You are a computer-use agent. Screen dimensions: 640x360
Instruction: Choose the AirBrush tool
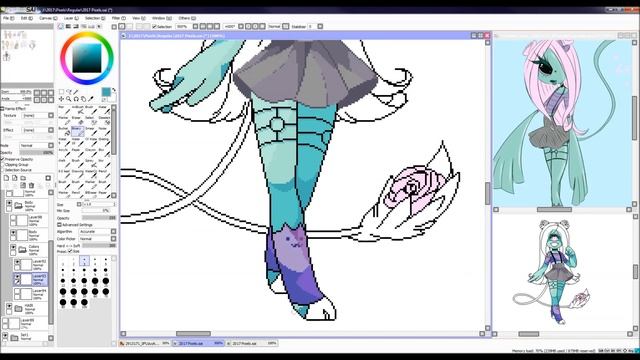pos(78,109)
